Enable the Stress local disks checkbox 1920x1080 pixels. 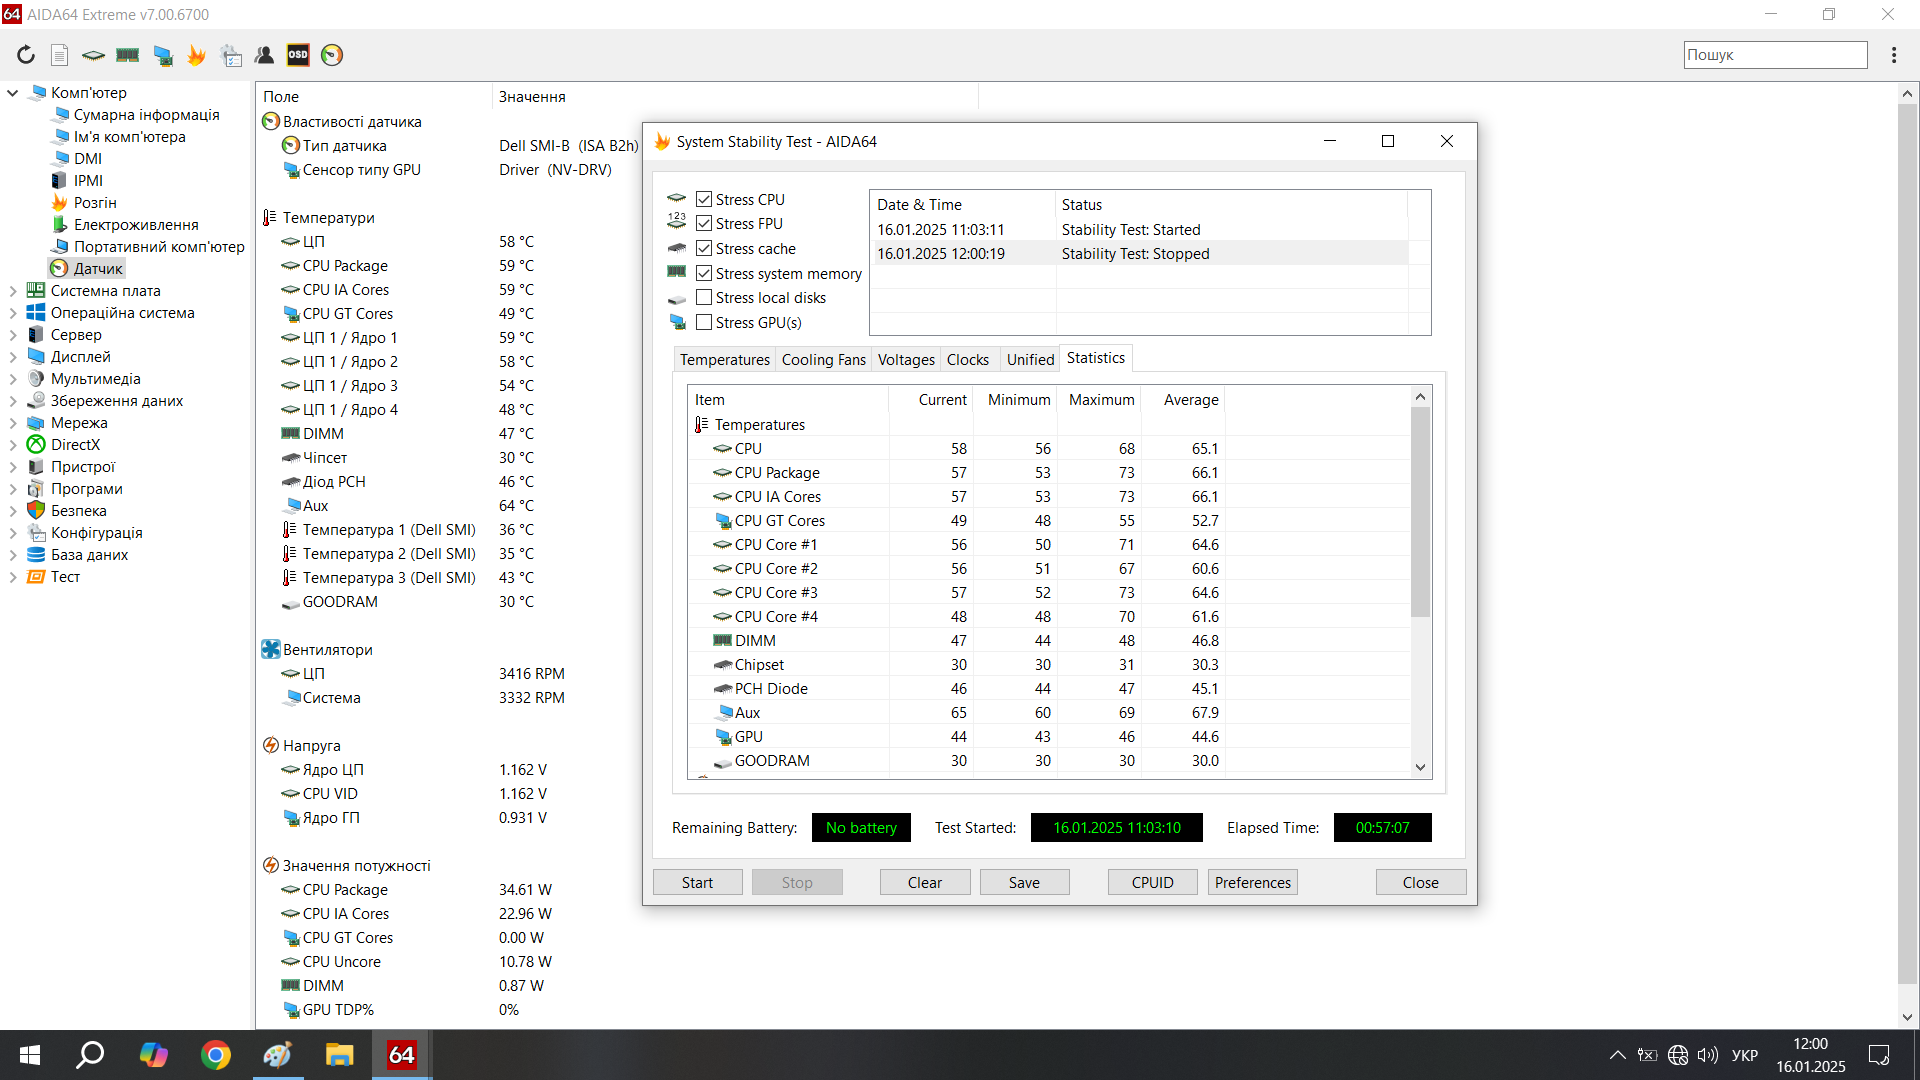704,297
